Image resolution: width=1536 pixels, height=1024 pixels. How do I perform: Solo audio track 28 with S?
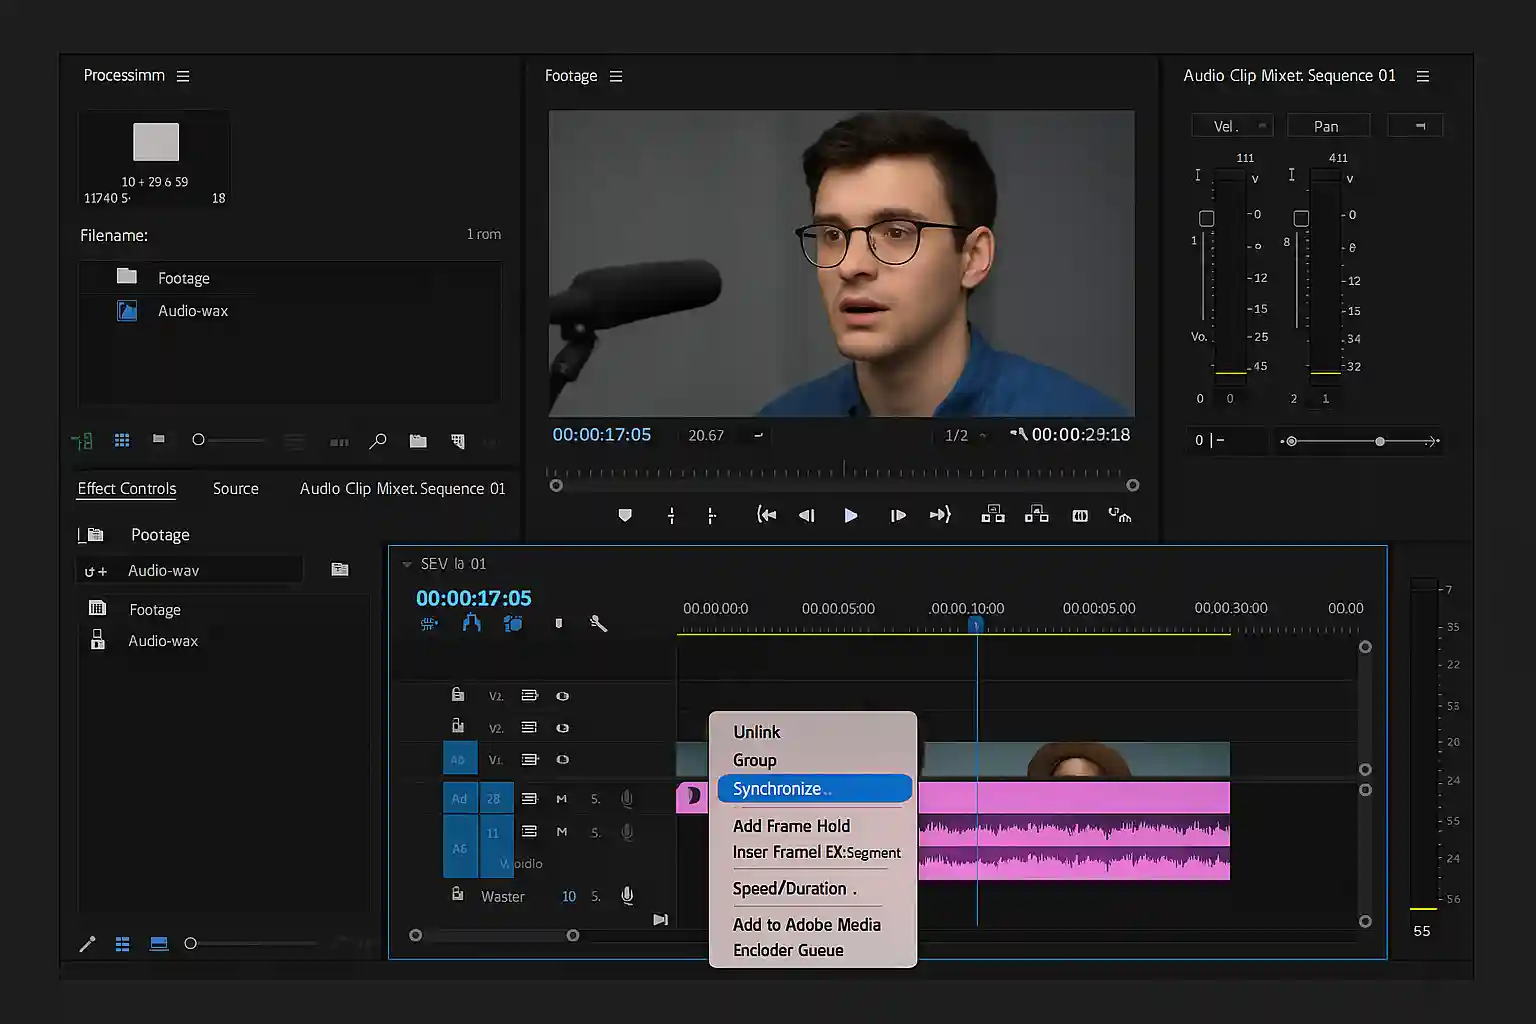(595, 799)
